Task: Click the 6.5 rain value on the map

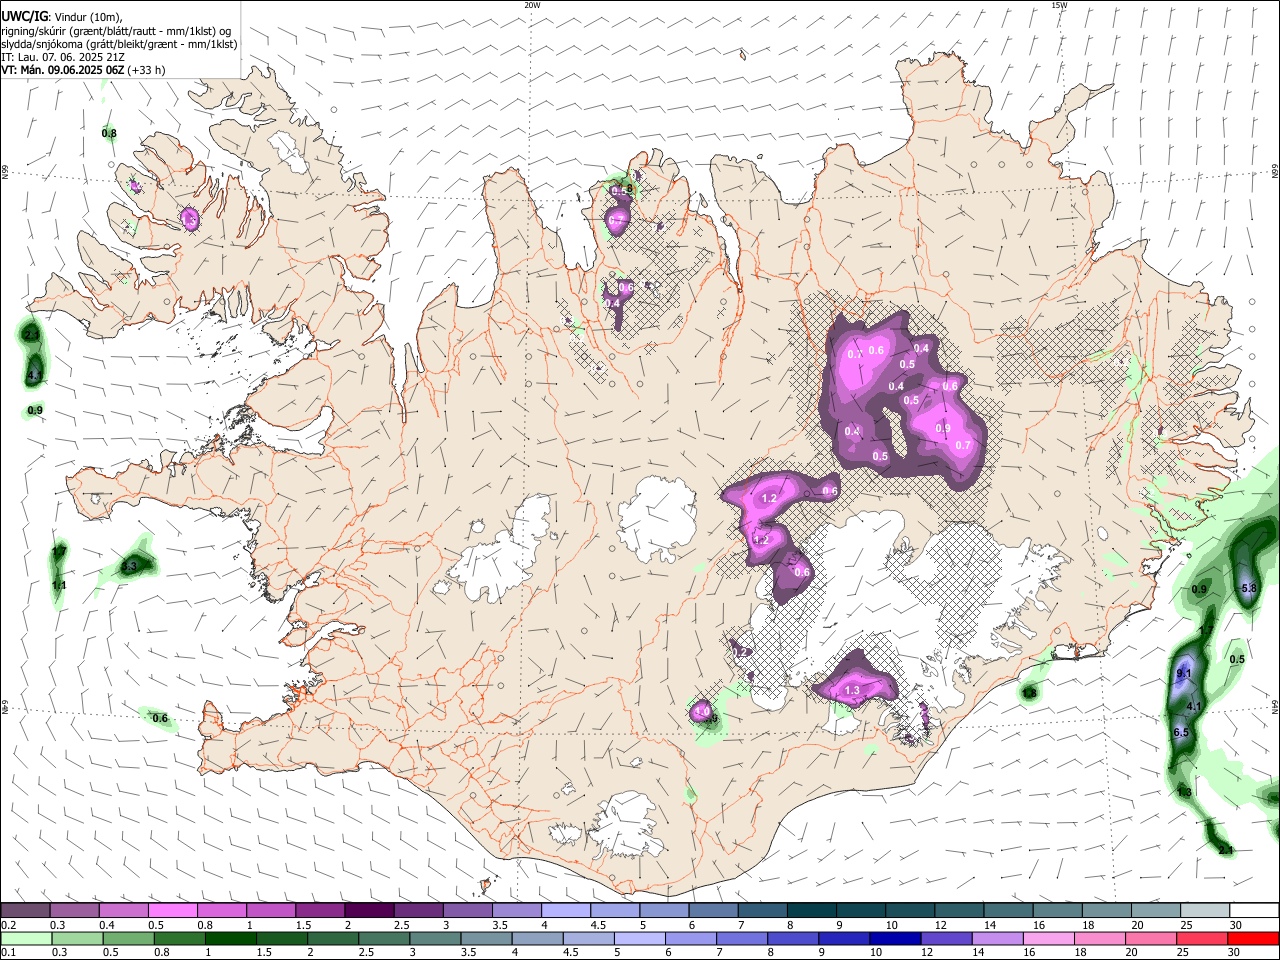Action: 1180,732
